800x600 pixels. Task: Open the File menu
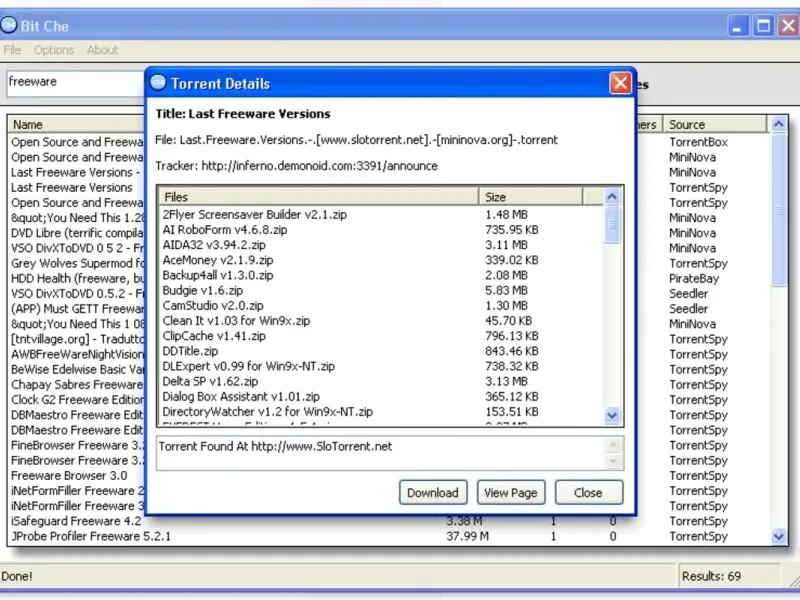coord(12,50)
